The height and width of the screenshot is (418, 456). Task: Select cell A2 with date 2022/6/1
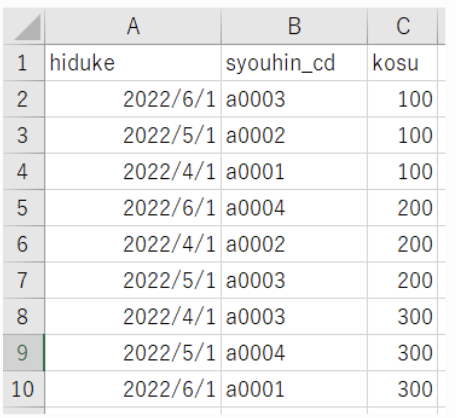coord(133,99)
